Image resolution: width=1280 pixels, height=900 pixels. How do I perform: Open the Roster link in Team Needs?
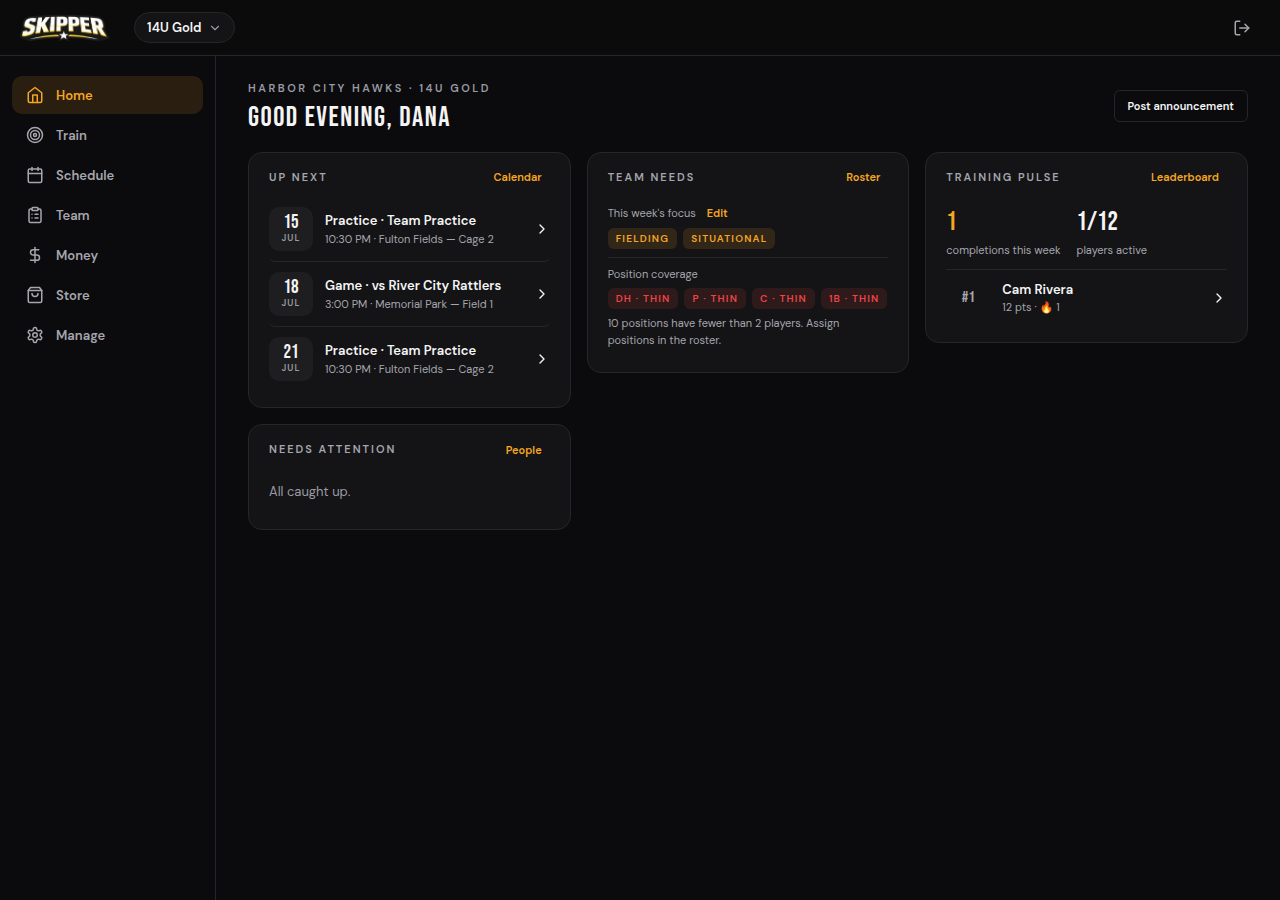863,177
